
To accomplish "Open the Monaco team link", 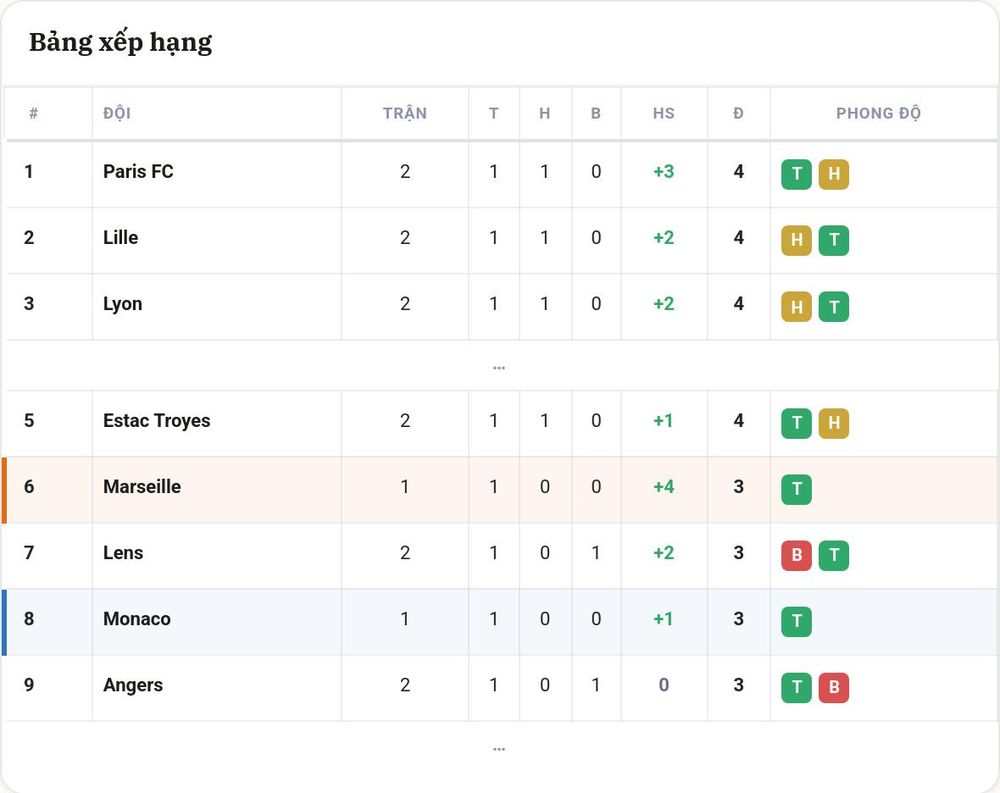I will pyautogui.click(x=136, y=619).
